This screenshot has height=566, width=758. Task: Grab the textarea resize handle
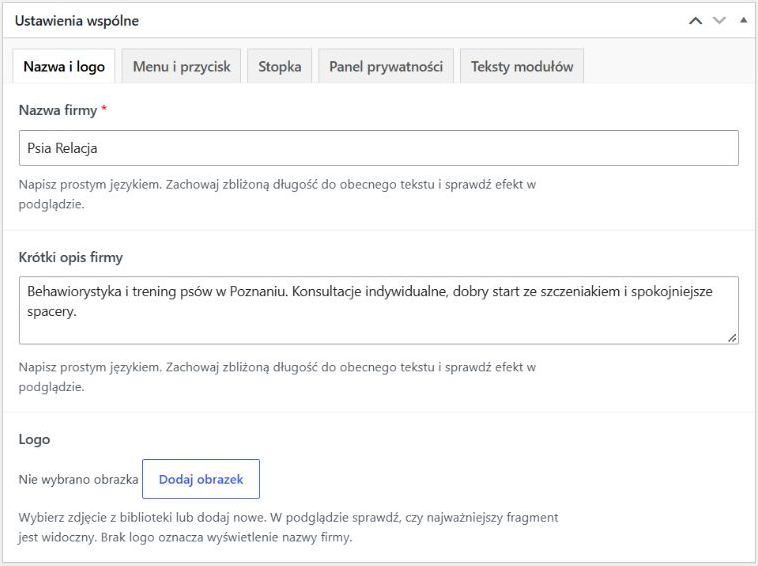click(x=732, y=338)
